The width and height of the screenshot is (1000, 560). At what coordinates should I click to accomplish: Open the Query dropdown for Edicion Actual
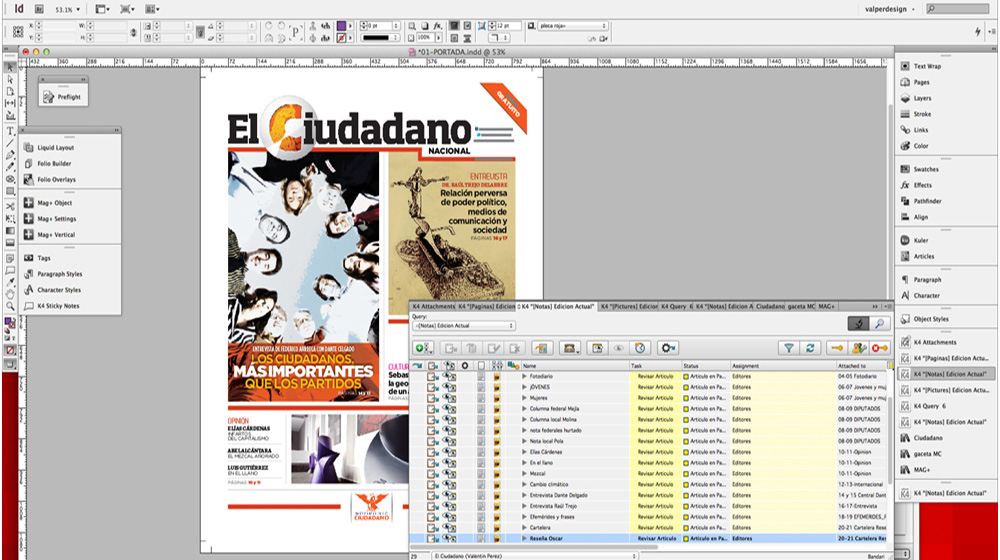click(463, 325)
